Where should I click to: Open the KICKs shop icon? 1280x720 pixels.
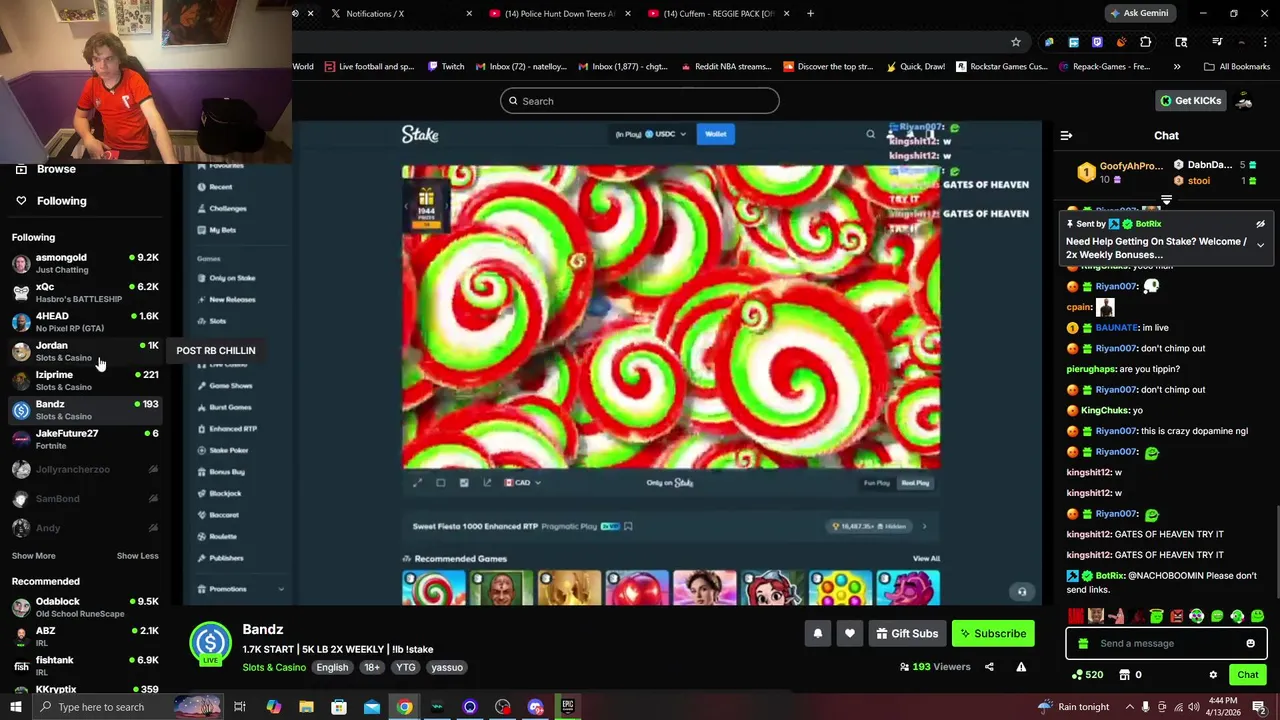tap(1124, 675)
